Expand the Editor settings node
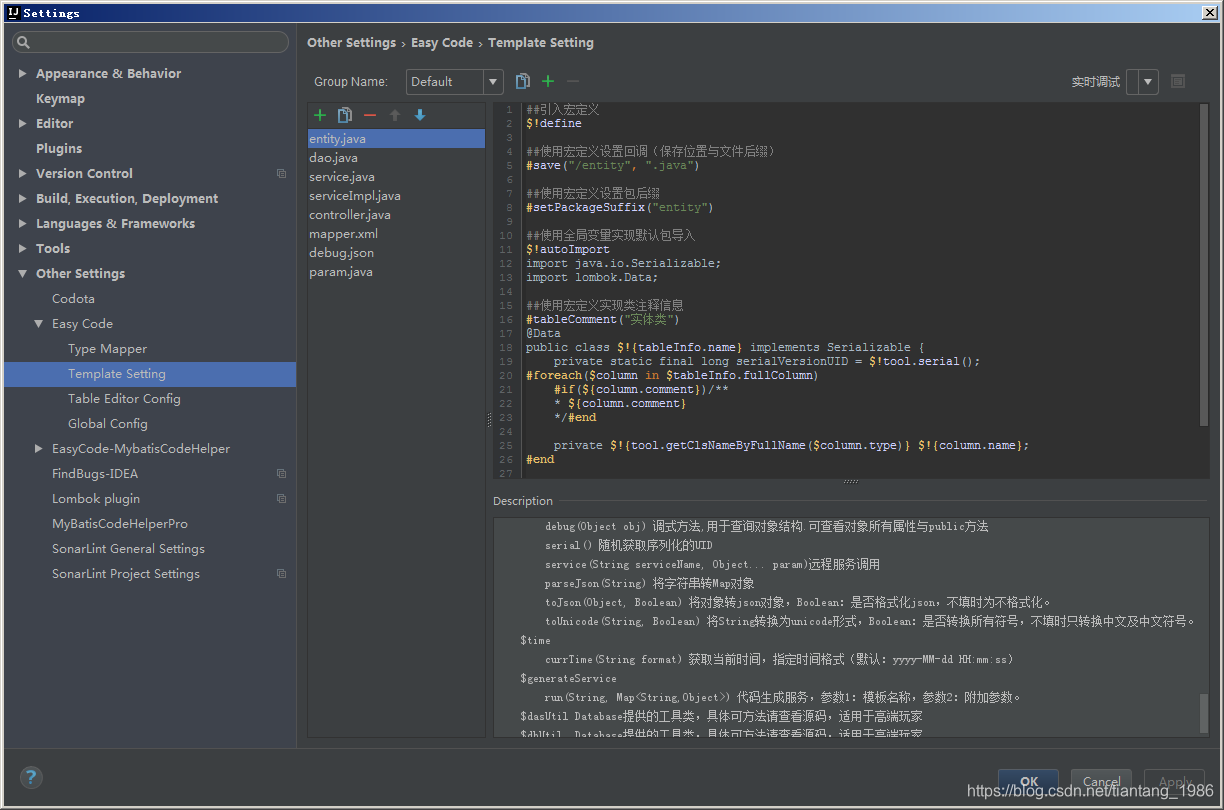This screenshot has height=810, width=1224. coord(23,124)
